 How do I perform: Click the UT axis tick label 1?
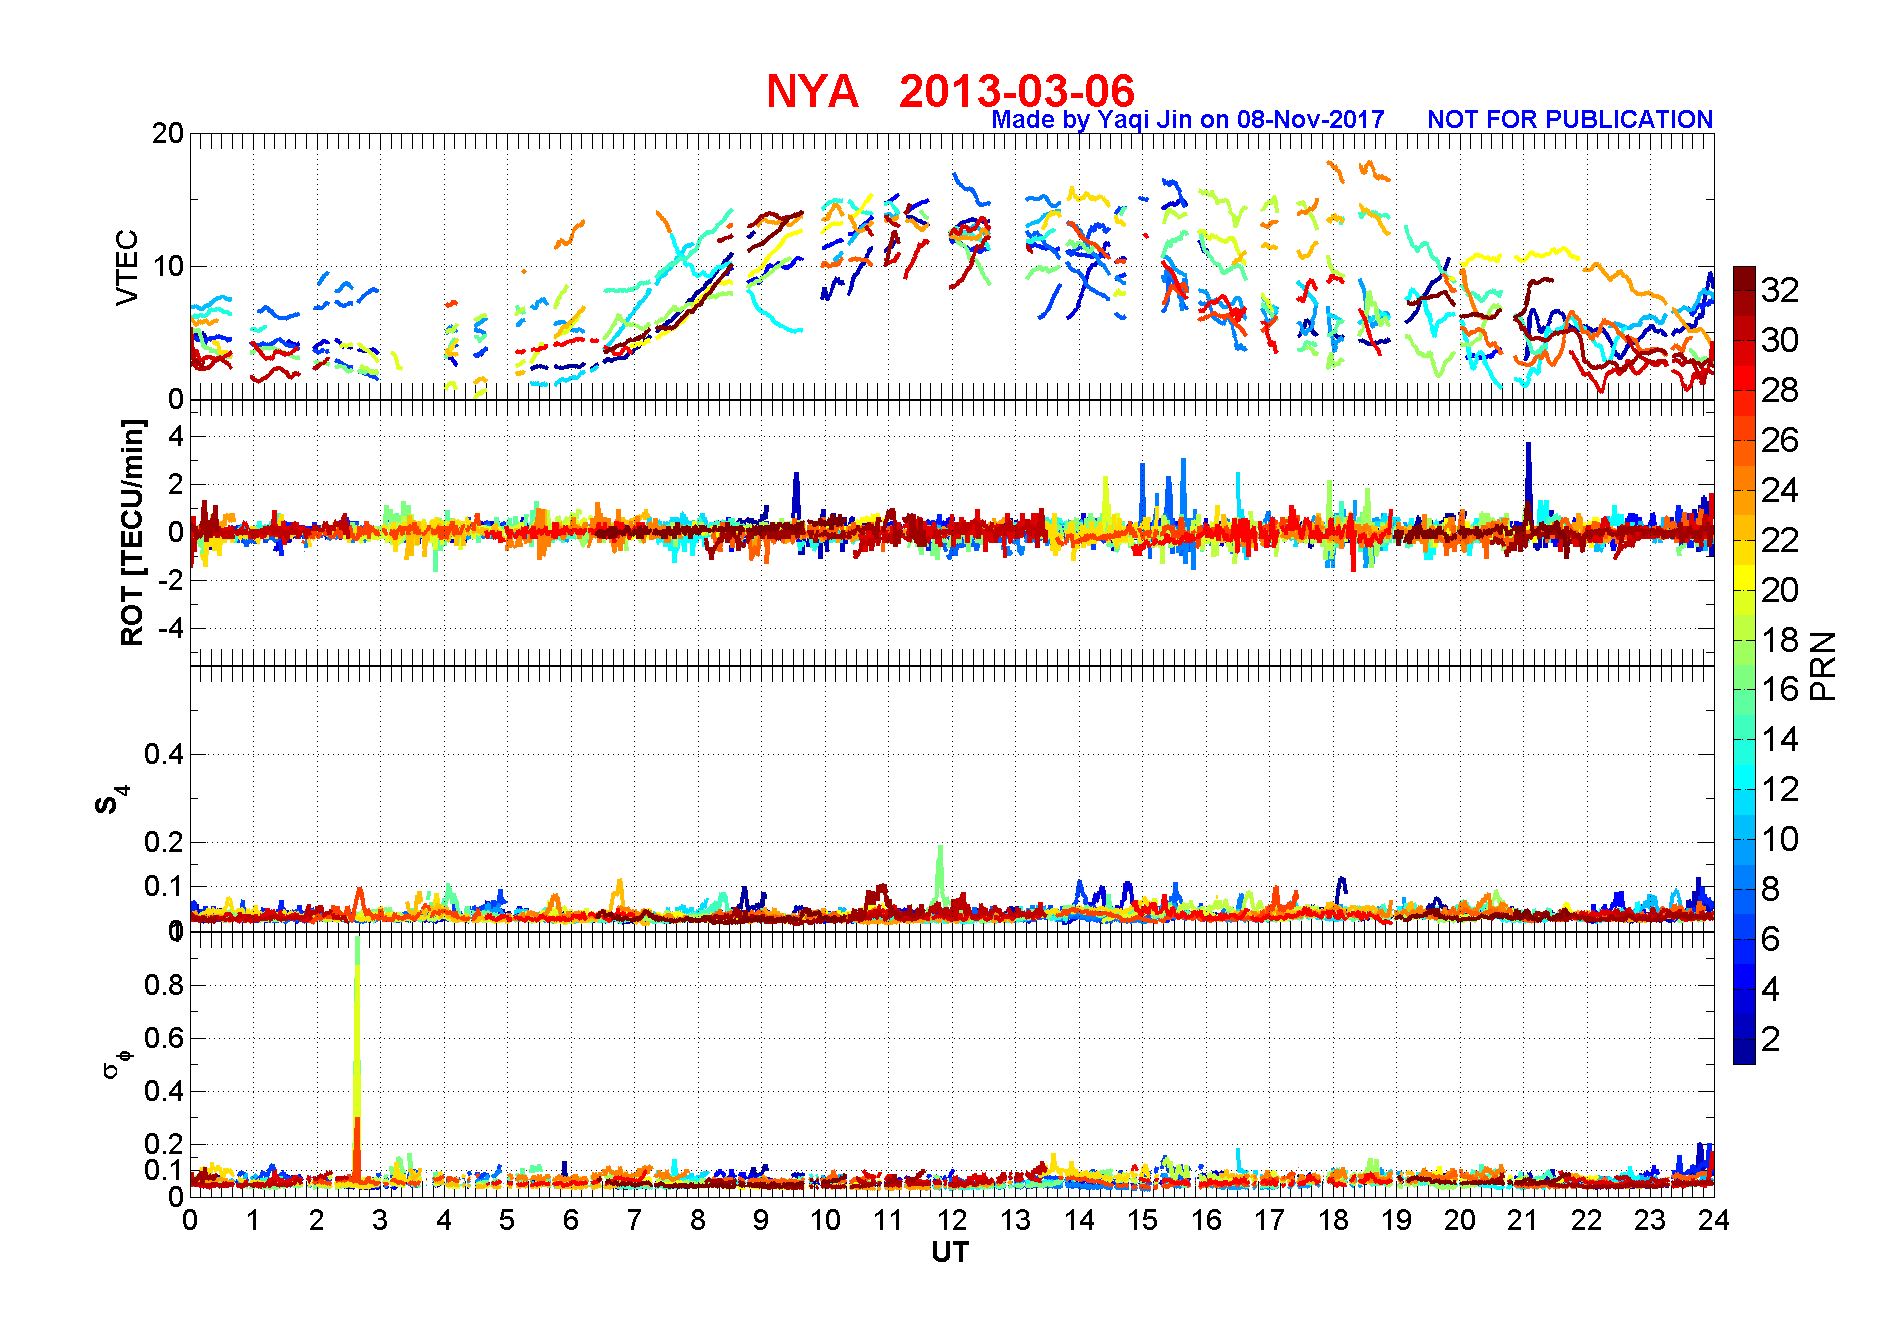point(253,1221)
